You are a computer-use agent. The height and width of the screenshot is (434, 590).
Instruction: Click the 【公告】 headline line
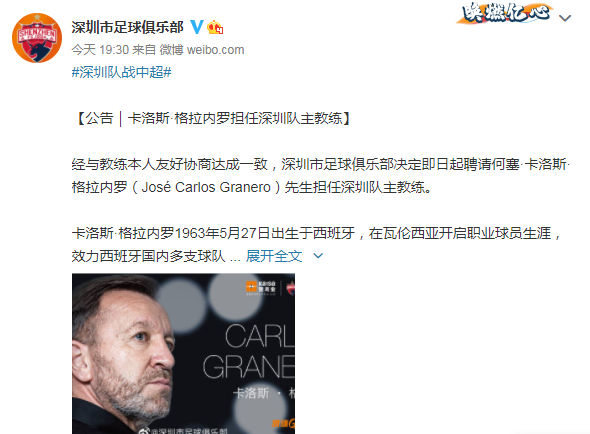(213, 118)
